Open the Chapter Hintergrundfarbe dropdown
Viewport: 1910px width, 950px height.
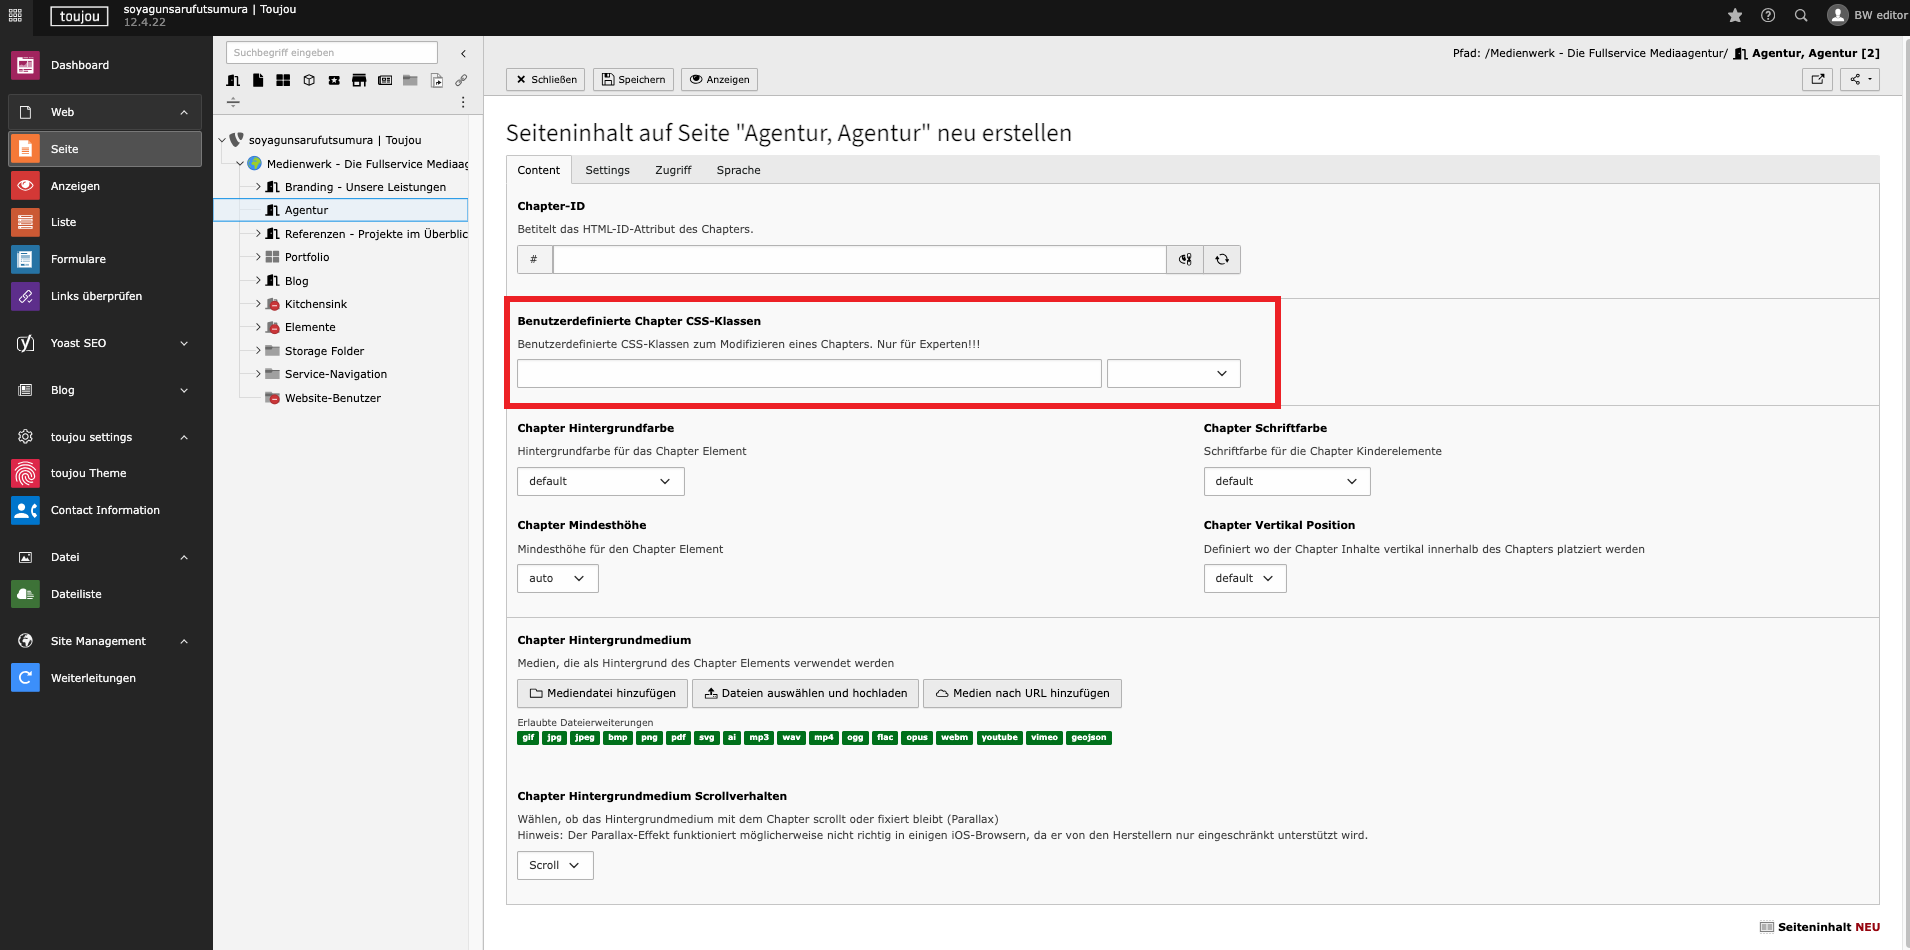click(x=600, y=481)
